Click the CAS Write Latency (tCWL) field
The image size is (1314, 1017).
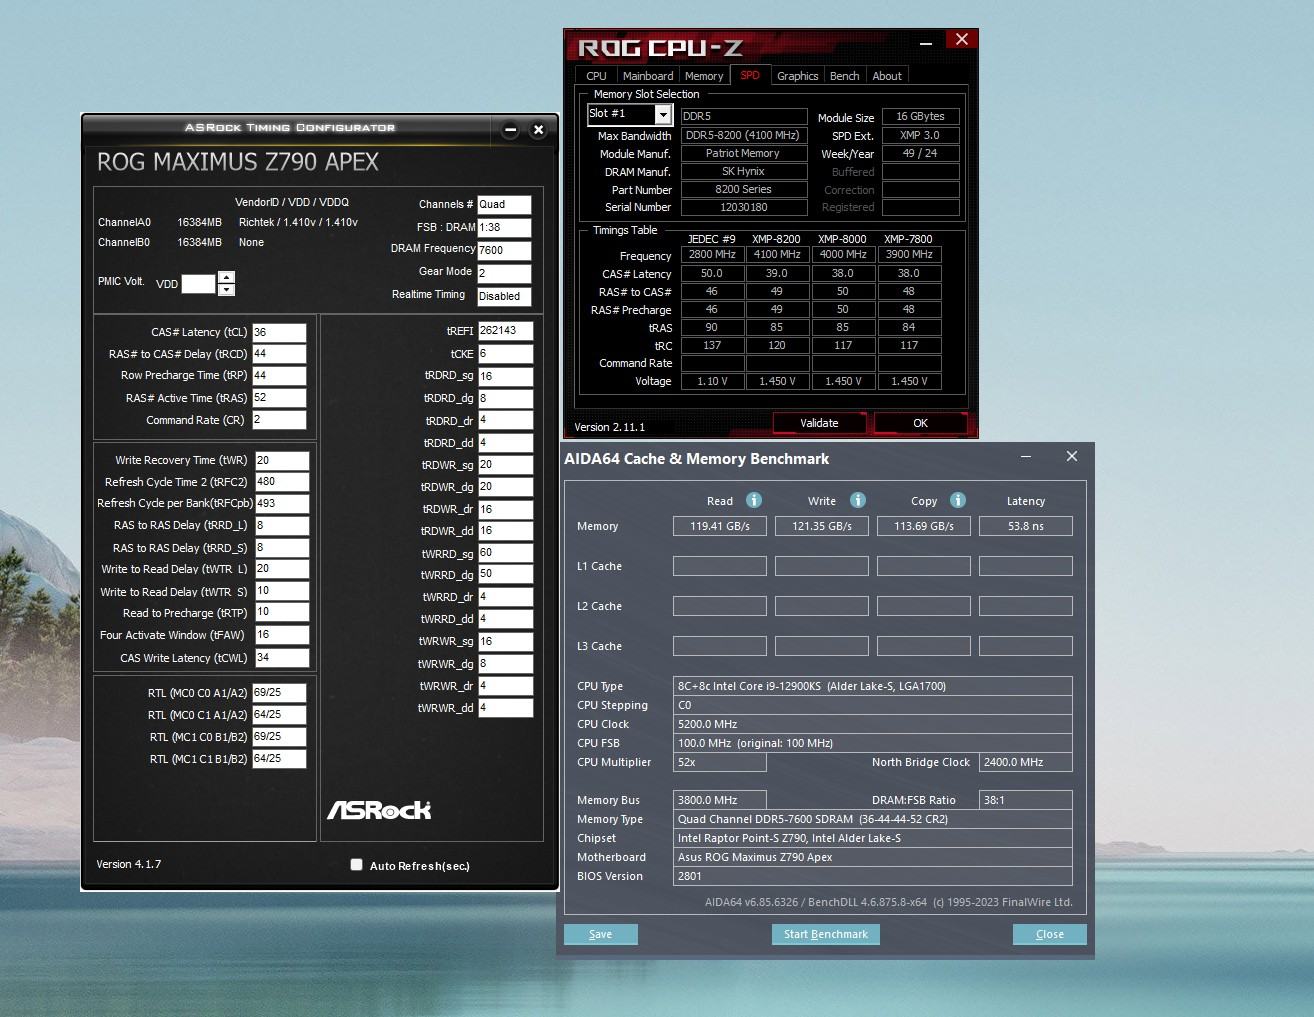[282, 657]
